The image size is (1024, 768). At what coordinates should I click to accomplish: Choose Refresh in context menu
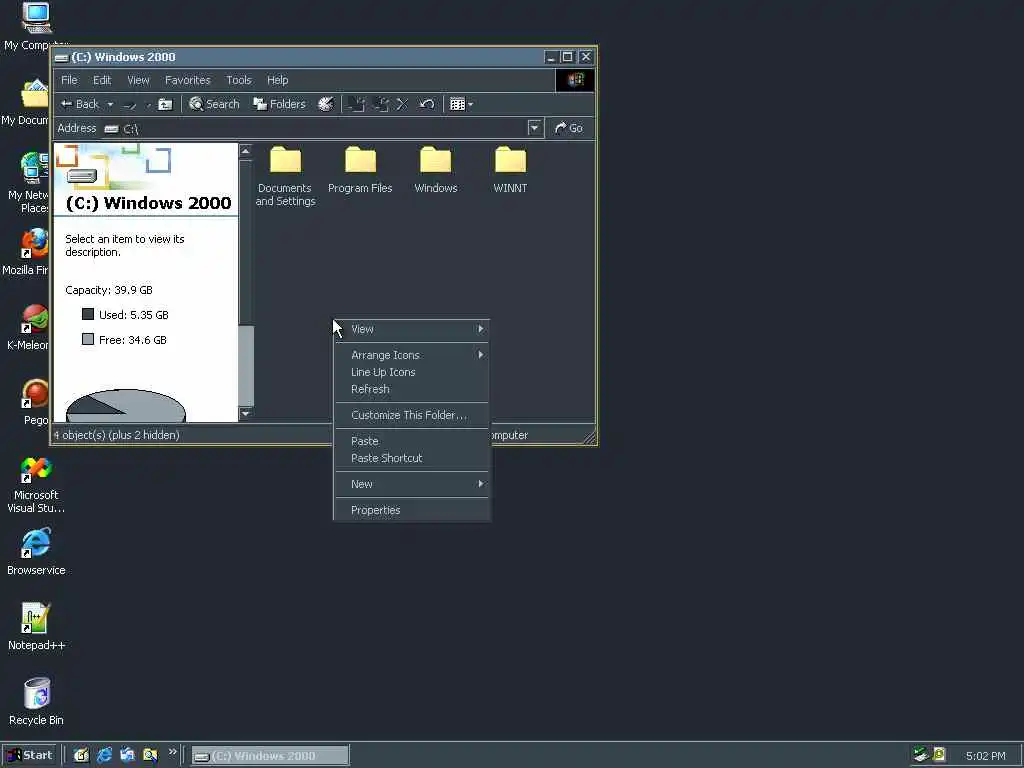[x=412, y=389]
